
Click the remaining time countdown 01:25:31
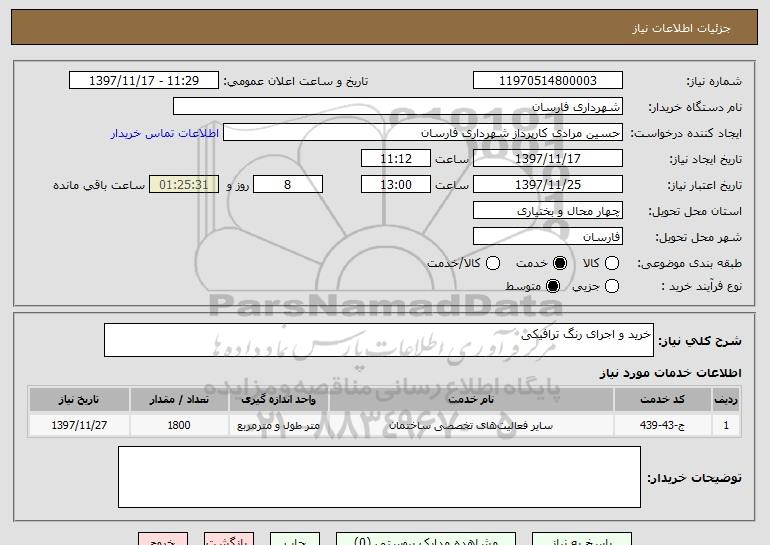(x=184, y=185)
